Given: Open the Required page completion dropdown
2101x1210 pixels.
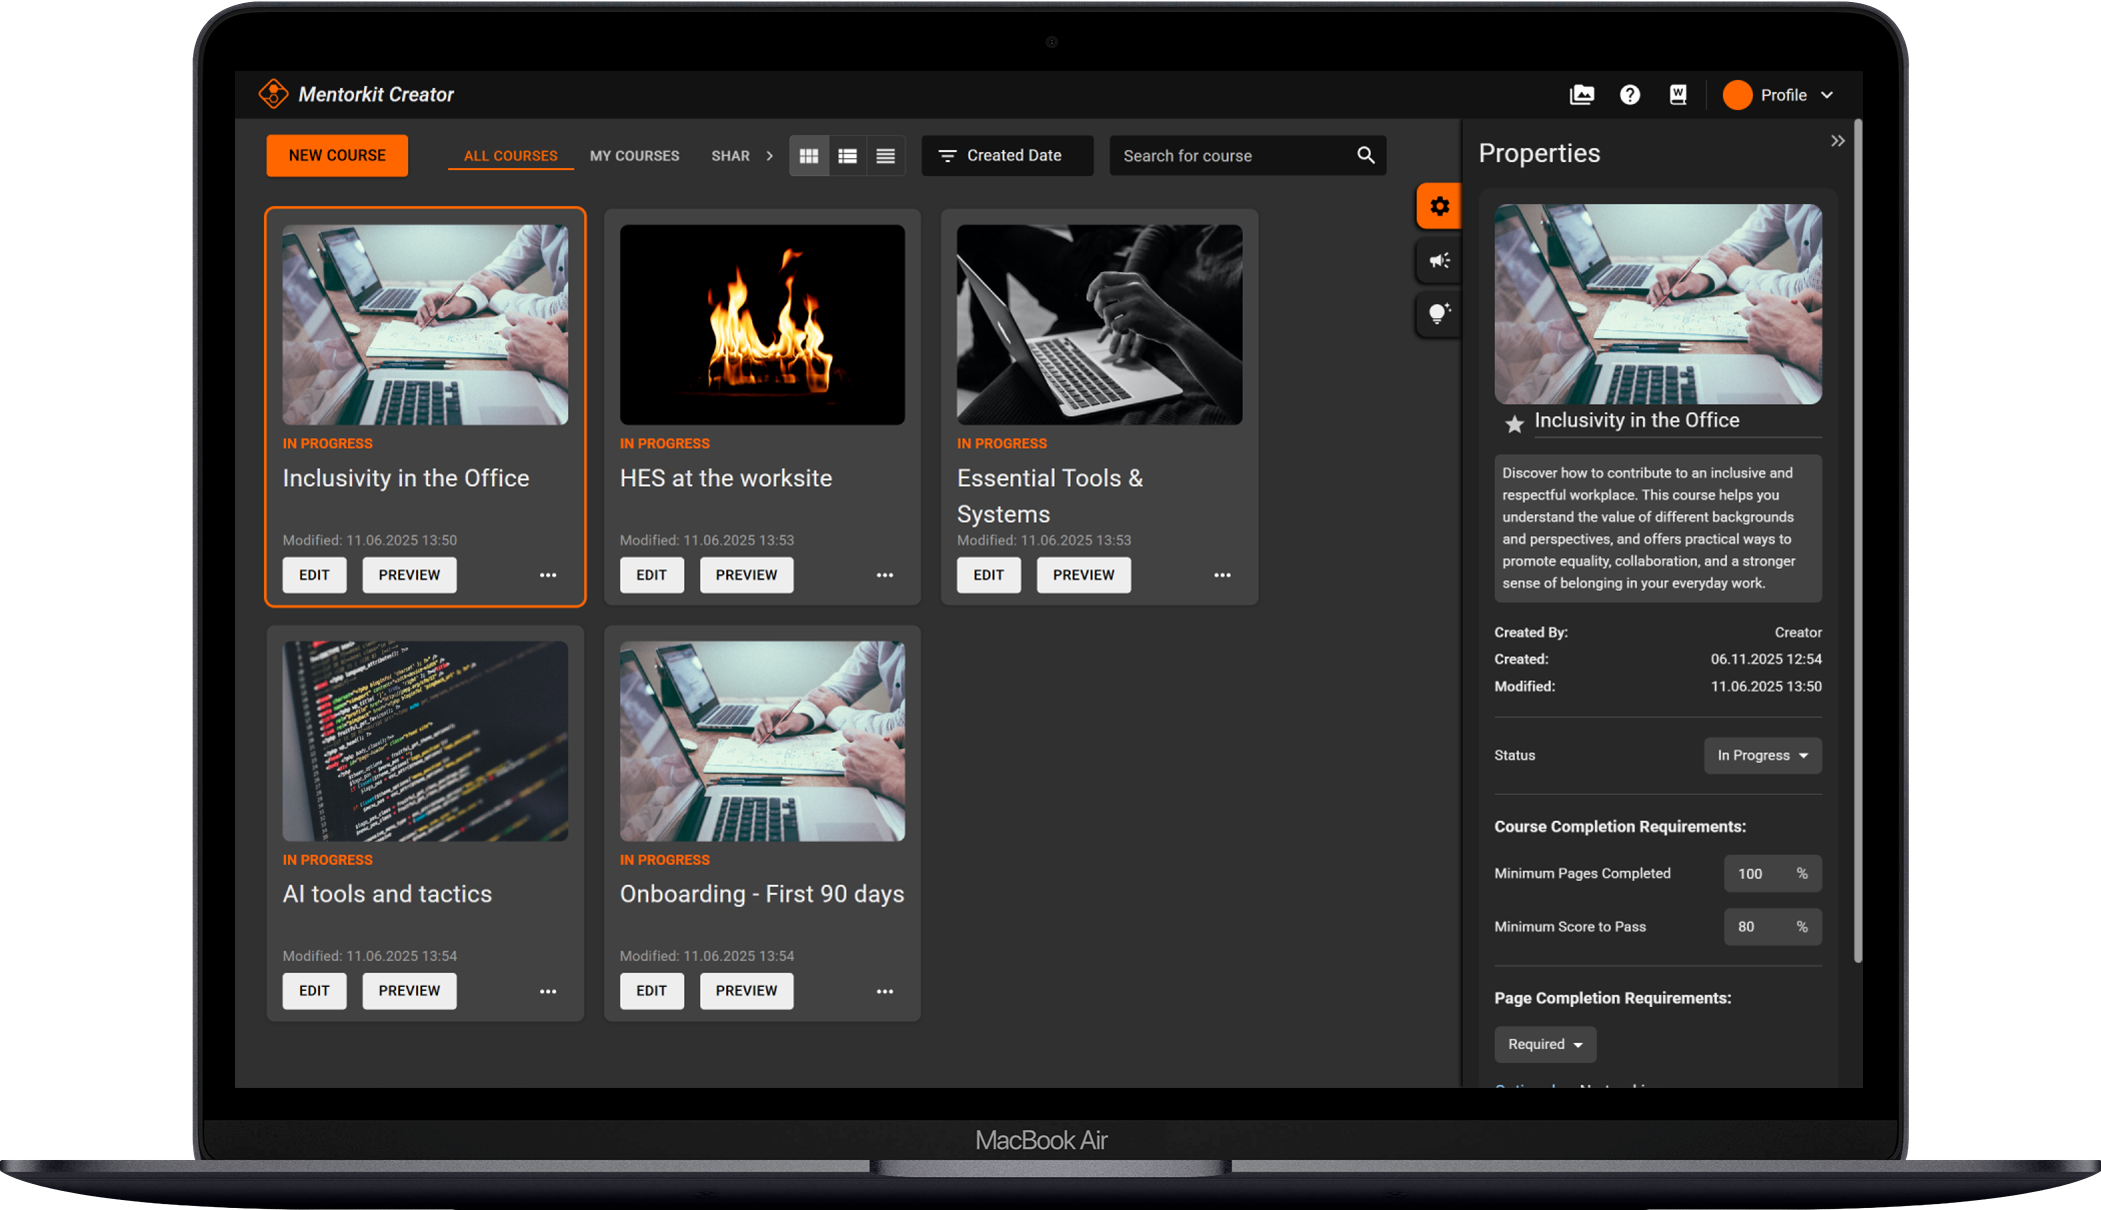Looking at the screenshot, I should coord(1545,1045).
